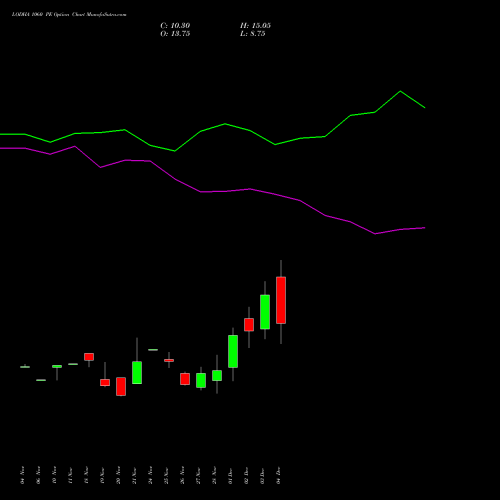Select the 24 Nov date label
Screen dimensions: 500x500
click(150, 475)
